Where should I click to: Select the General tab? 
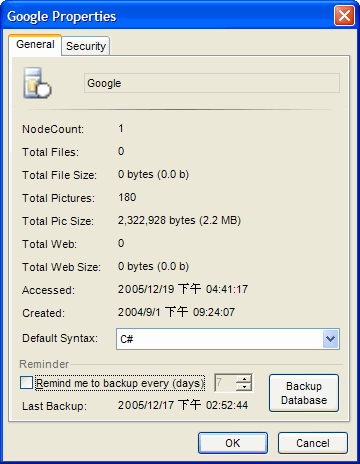point(35,44)
